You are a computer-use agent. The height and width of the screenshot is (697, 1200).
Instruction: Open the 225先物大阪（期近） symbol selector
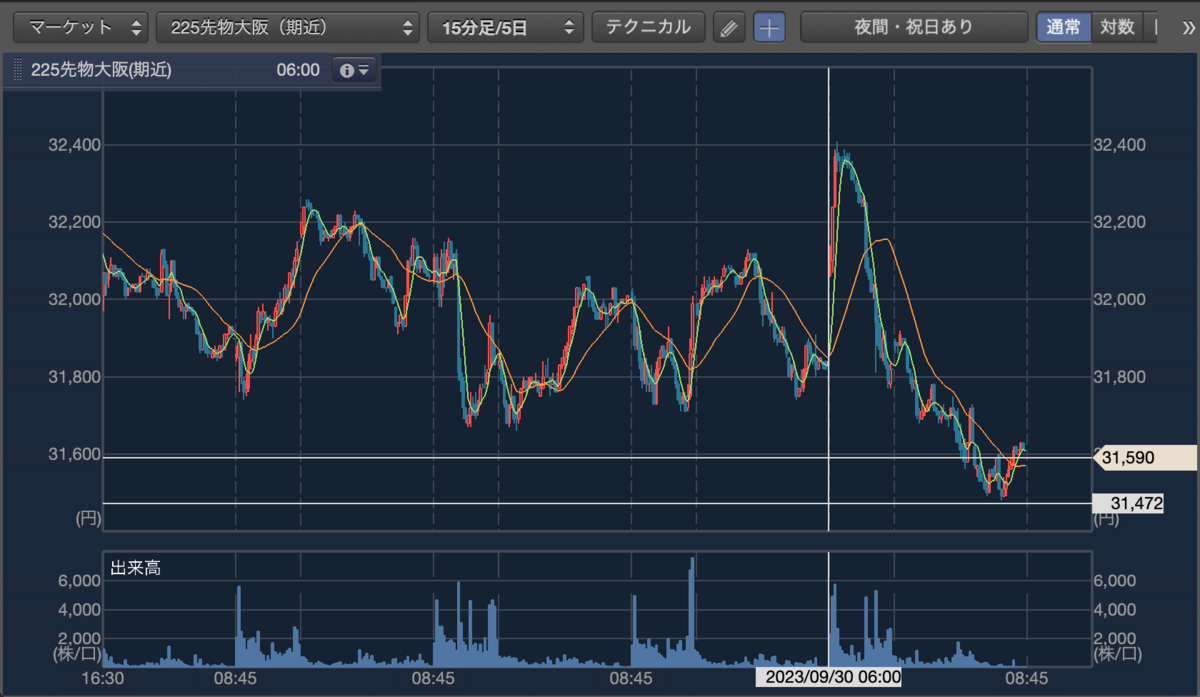point(288,27)
